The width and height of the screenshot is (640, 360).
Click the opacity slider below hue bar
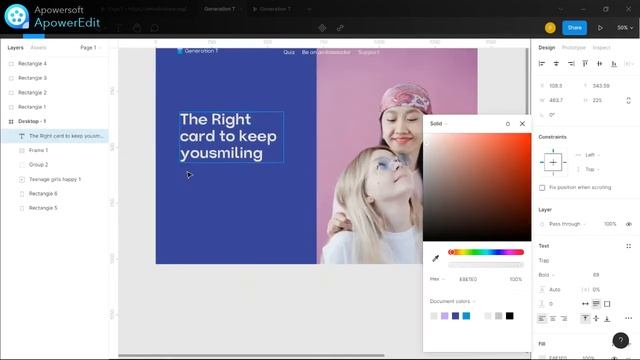click(x=486, y=265)
